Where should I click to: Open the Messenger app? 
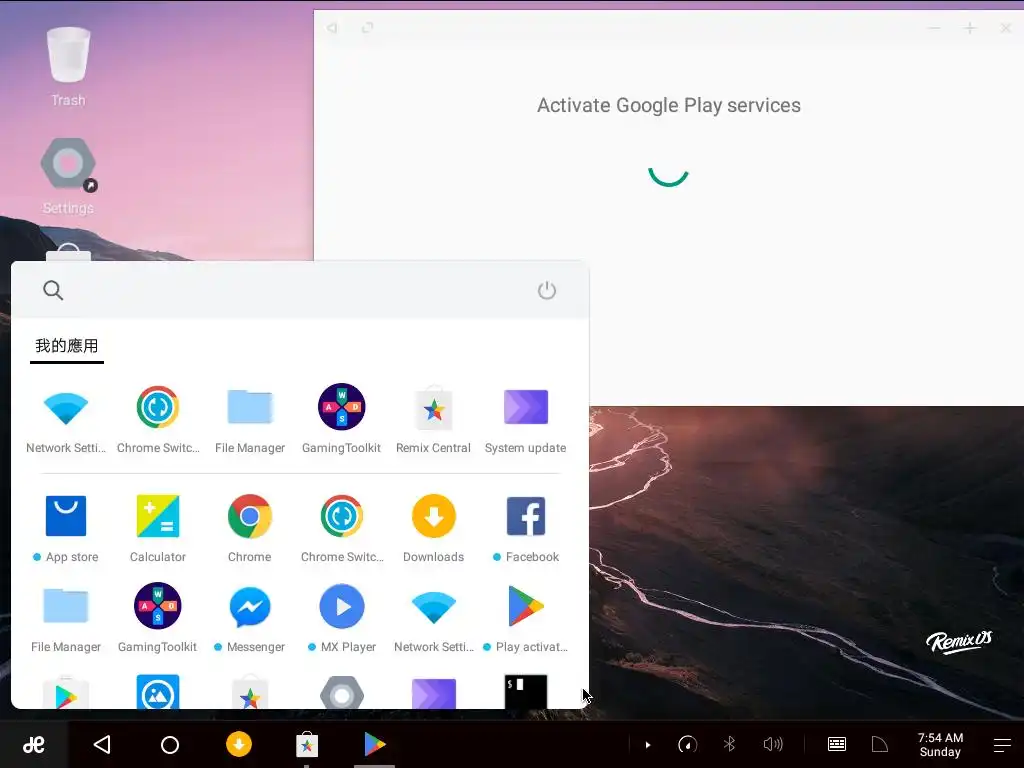(x=249, y=607)
